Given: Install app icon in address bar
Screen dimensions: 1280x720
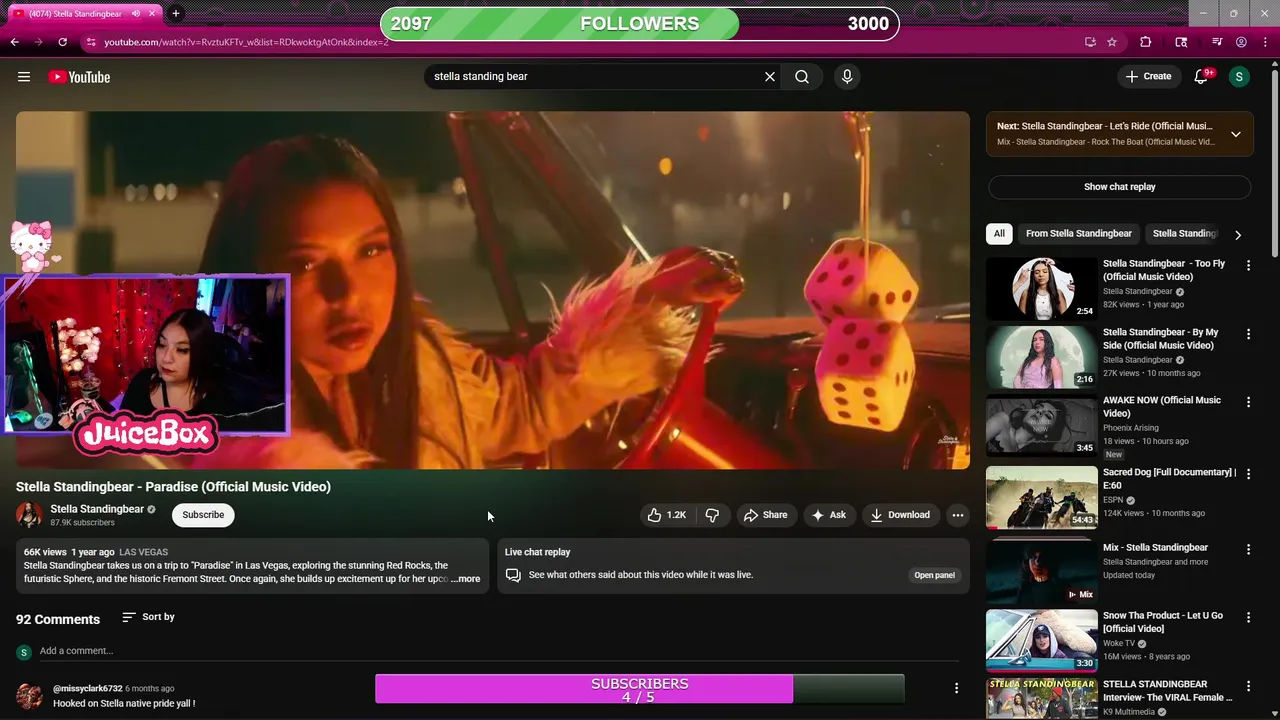Looking at the screenshot, I should tap(1090, 42).
